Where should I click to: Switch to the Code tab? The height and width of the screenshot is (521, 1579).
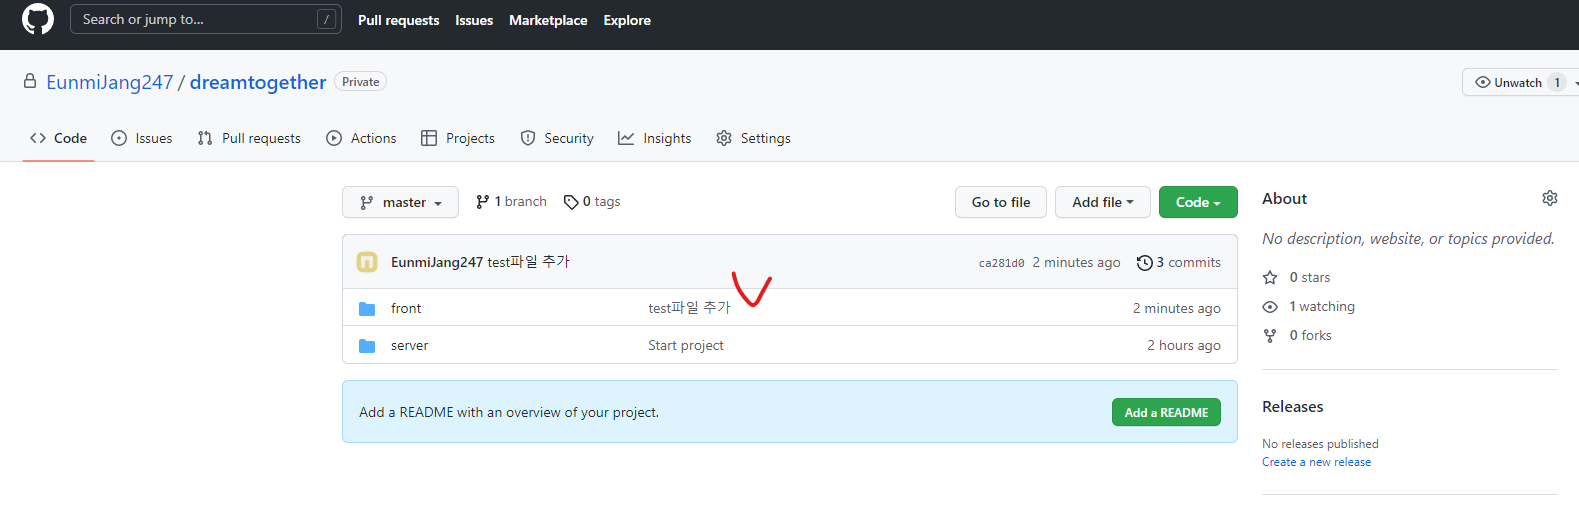pos(58,138)
